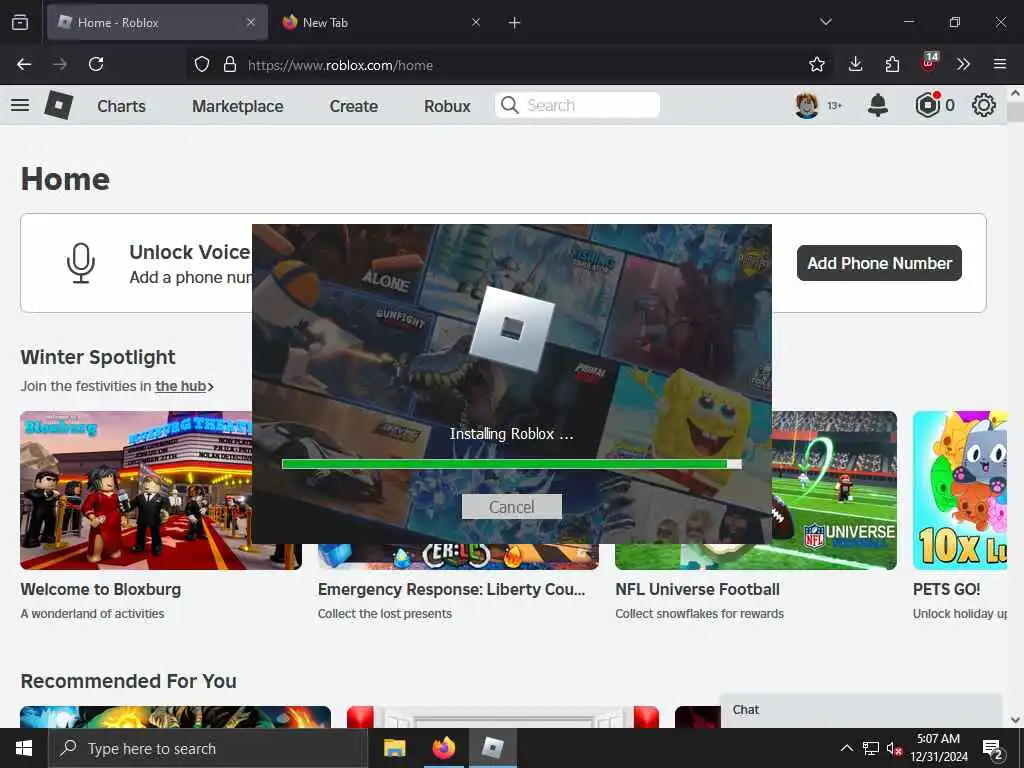The width and height of the screenshot is (1024, 768).
Task: Close the New Tab tab
Action: pyautogui.click(x=476, y=22)
